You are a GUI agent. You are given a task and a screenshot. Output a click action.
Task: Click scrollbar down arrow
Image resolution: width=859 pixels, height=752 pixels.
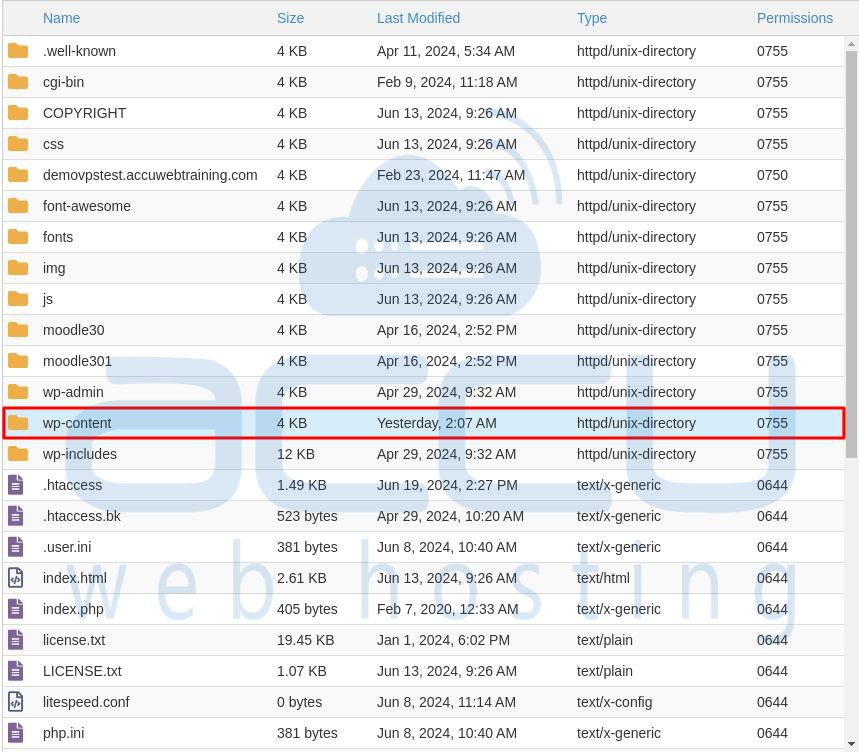(851, 744)
